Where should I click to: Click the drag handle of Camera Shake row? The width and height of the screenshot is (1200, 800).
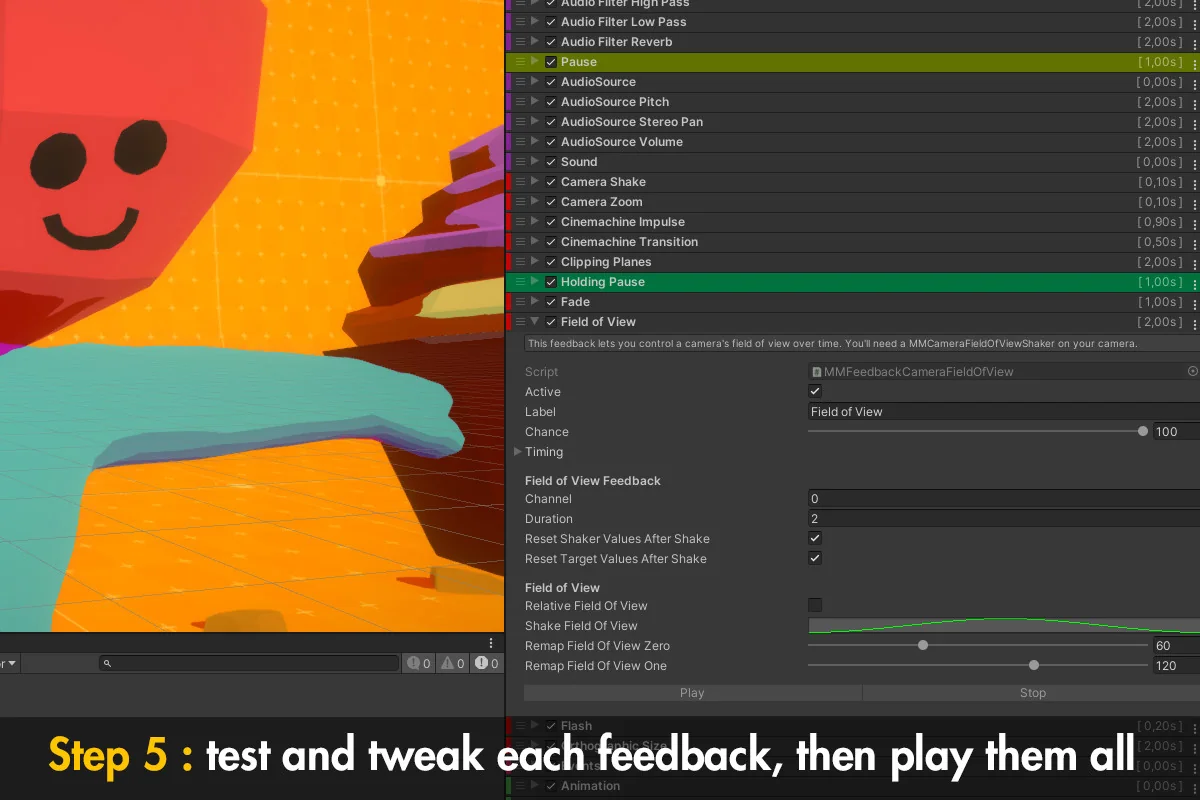click(520, 182)
